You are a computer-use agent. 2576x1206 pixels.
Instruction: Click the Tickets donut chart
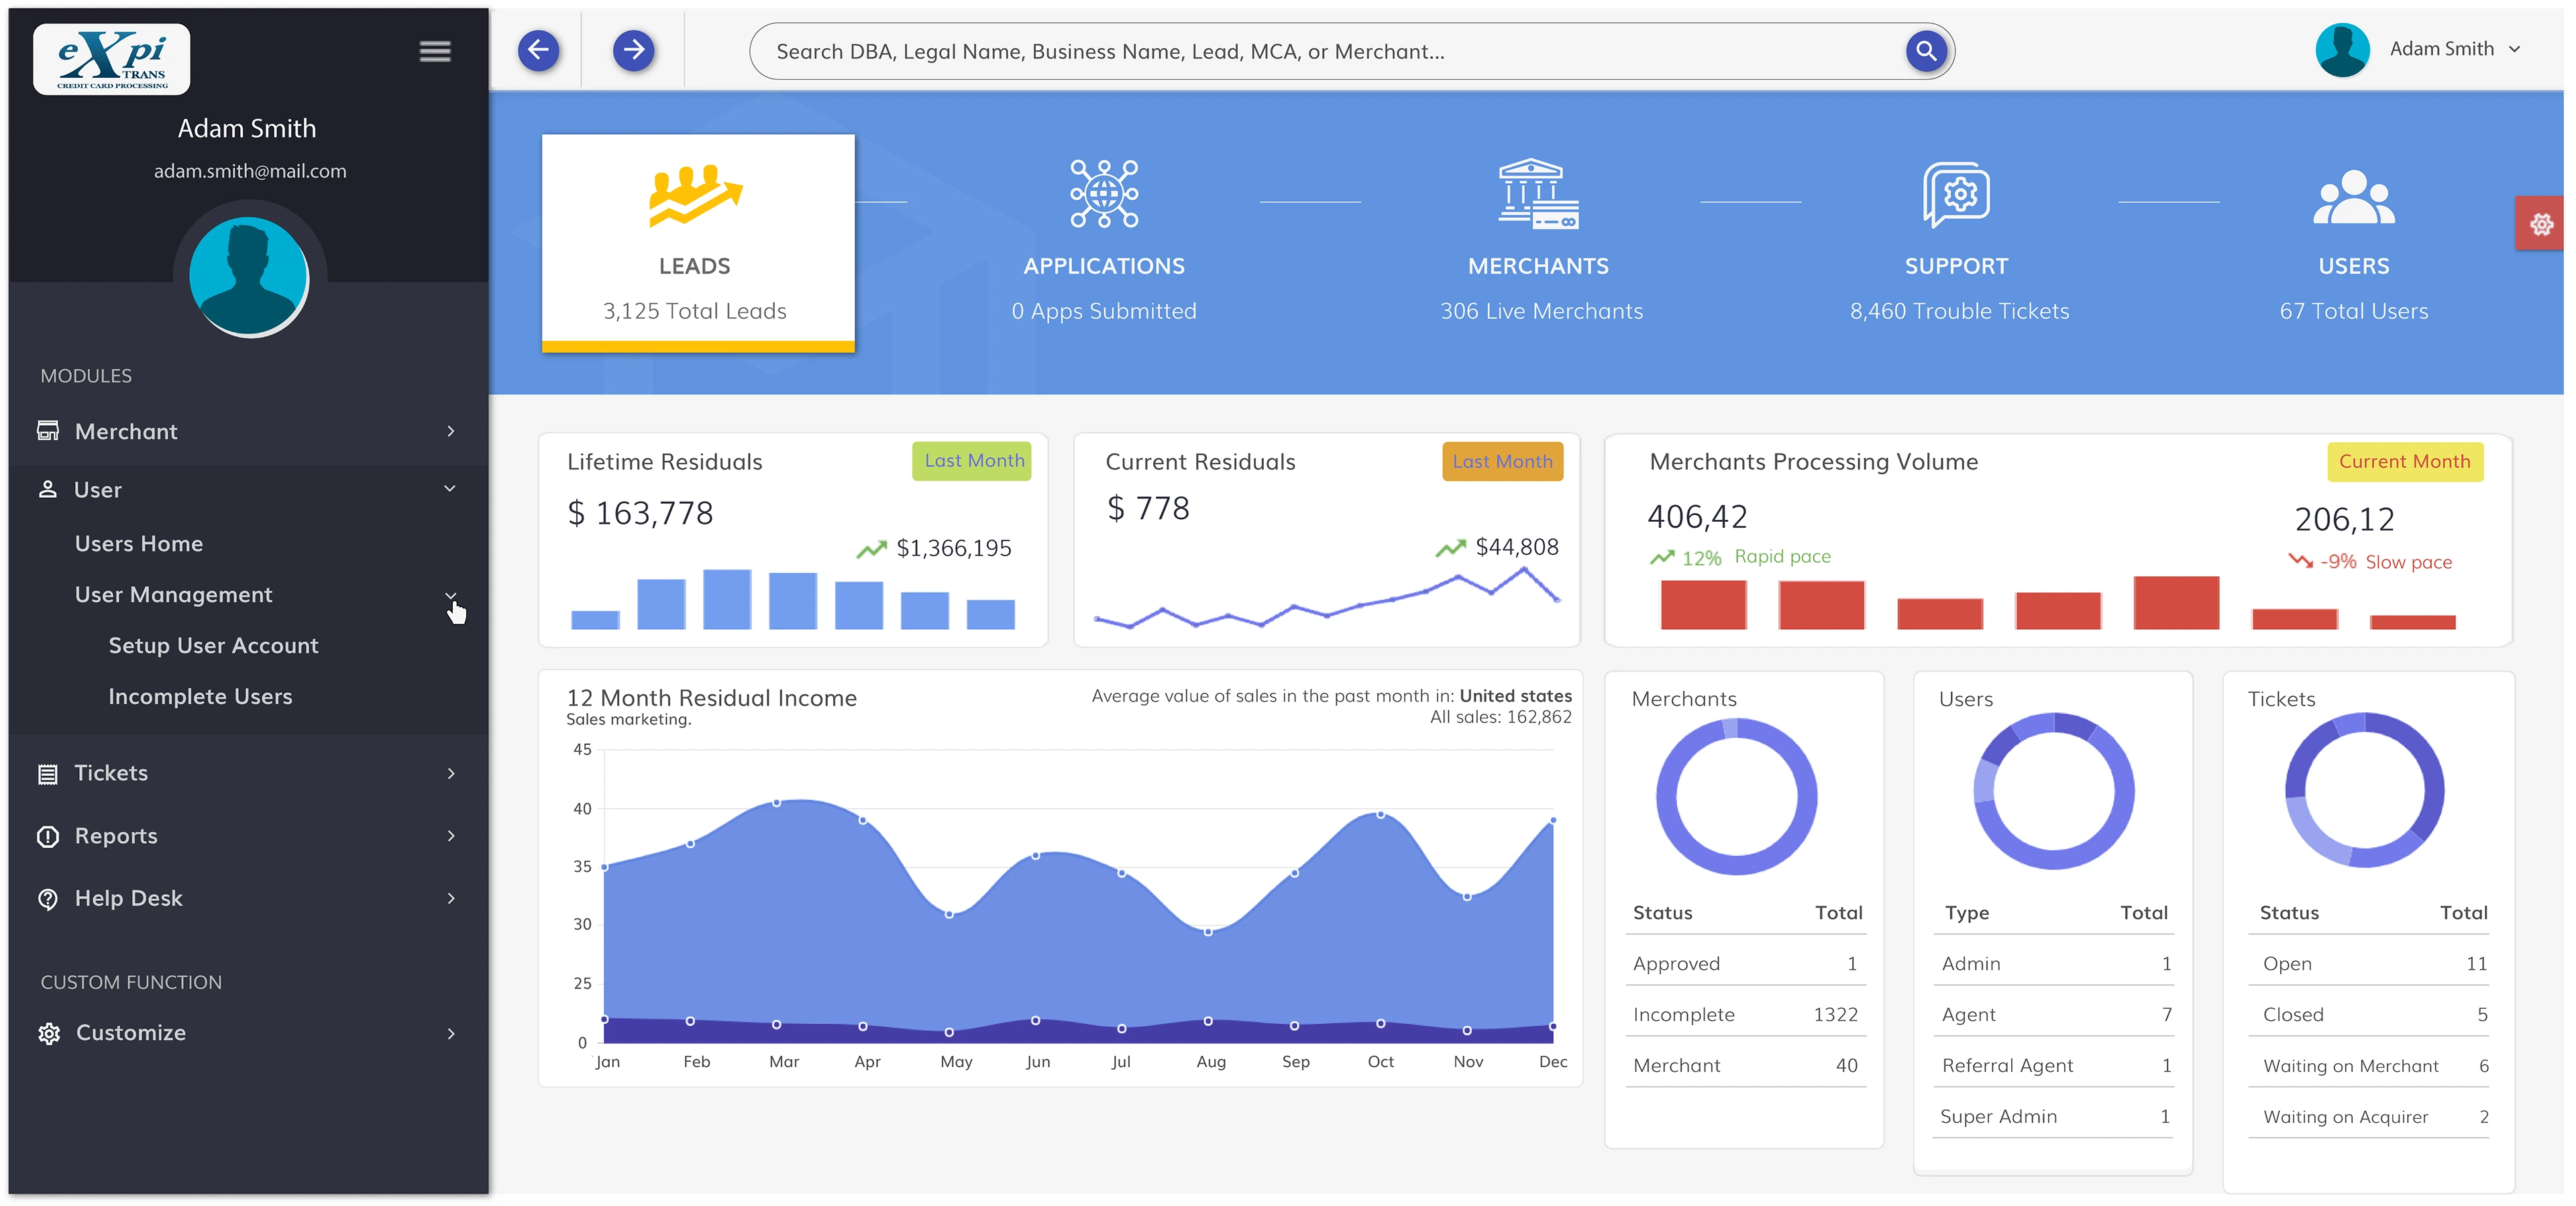pos(2365,790)
